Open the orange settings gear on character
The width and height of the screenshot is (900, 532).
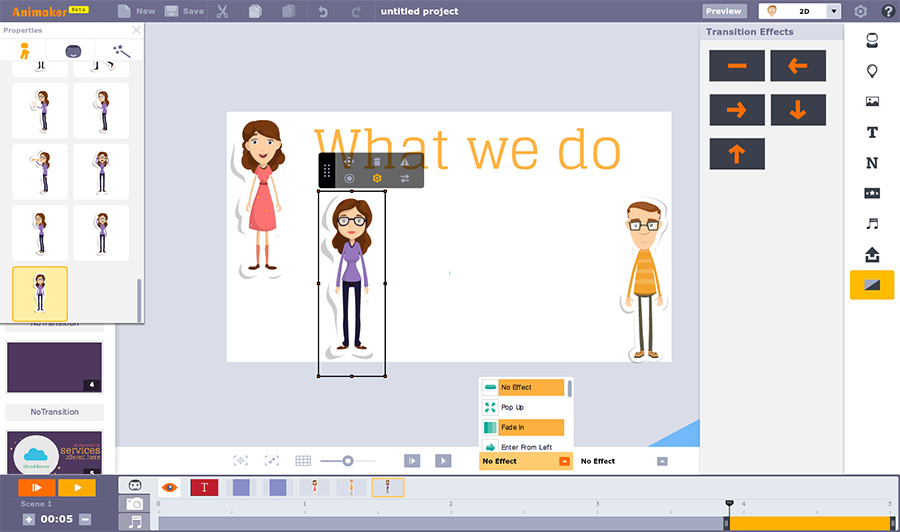click(x=377, y=179)
